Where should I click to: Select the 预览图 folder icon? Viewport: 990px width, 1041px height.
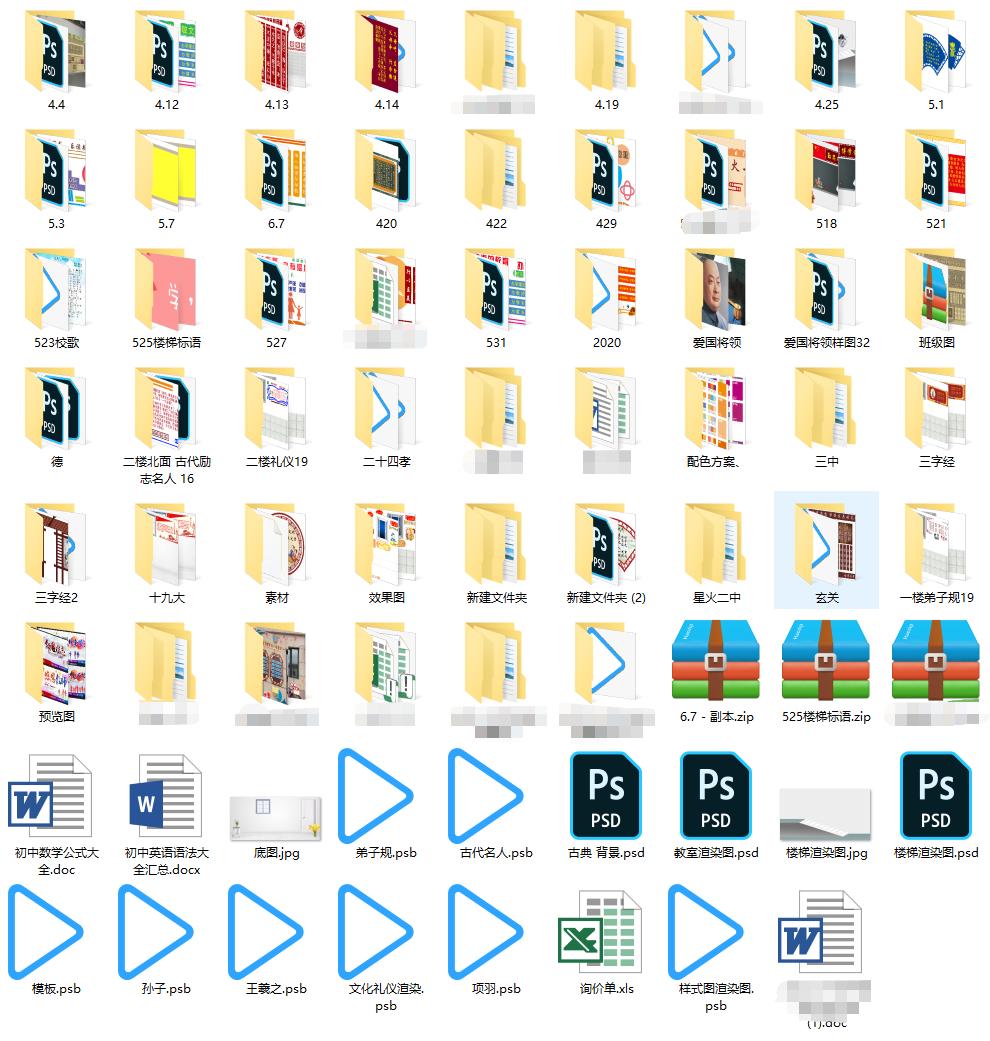pos(56,663)
